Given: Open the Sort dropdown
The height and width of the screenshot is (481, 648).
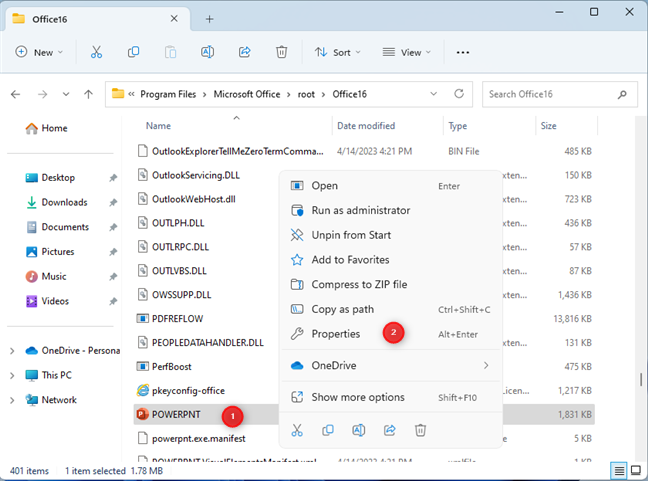Looking at the screenshot, I should (x=338, y=52).
